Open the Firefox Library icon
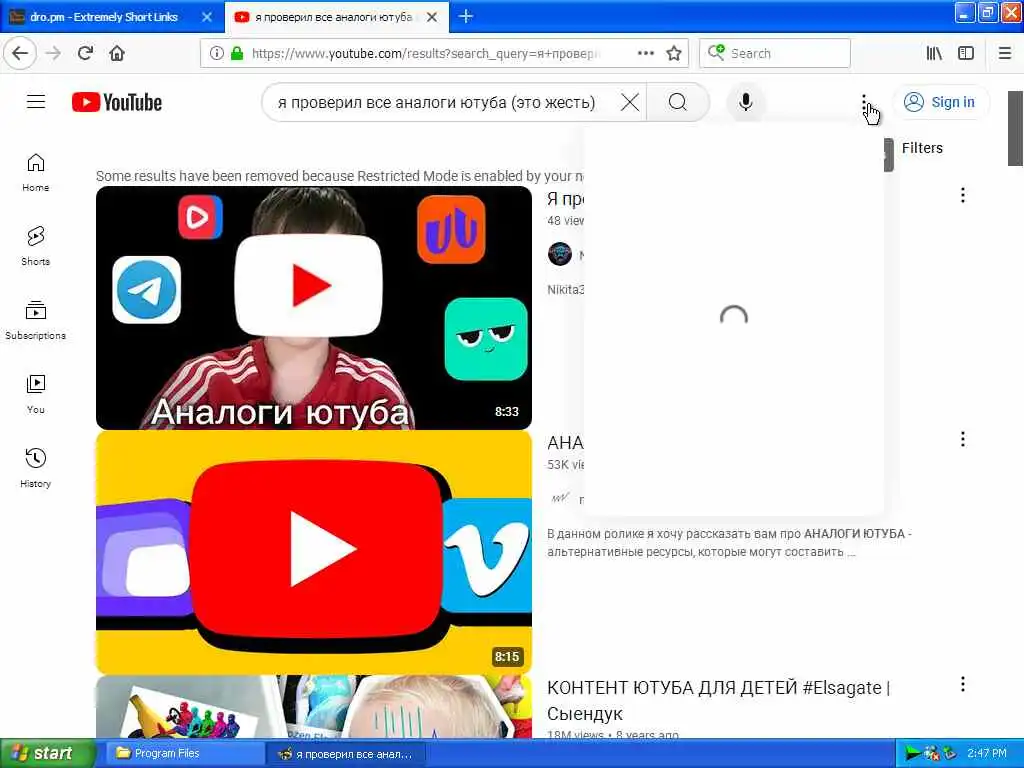The height and width of the screenshot is (768, 1024). pos(934,54)
